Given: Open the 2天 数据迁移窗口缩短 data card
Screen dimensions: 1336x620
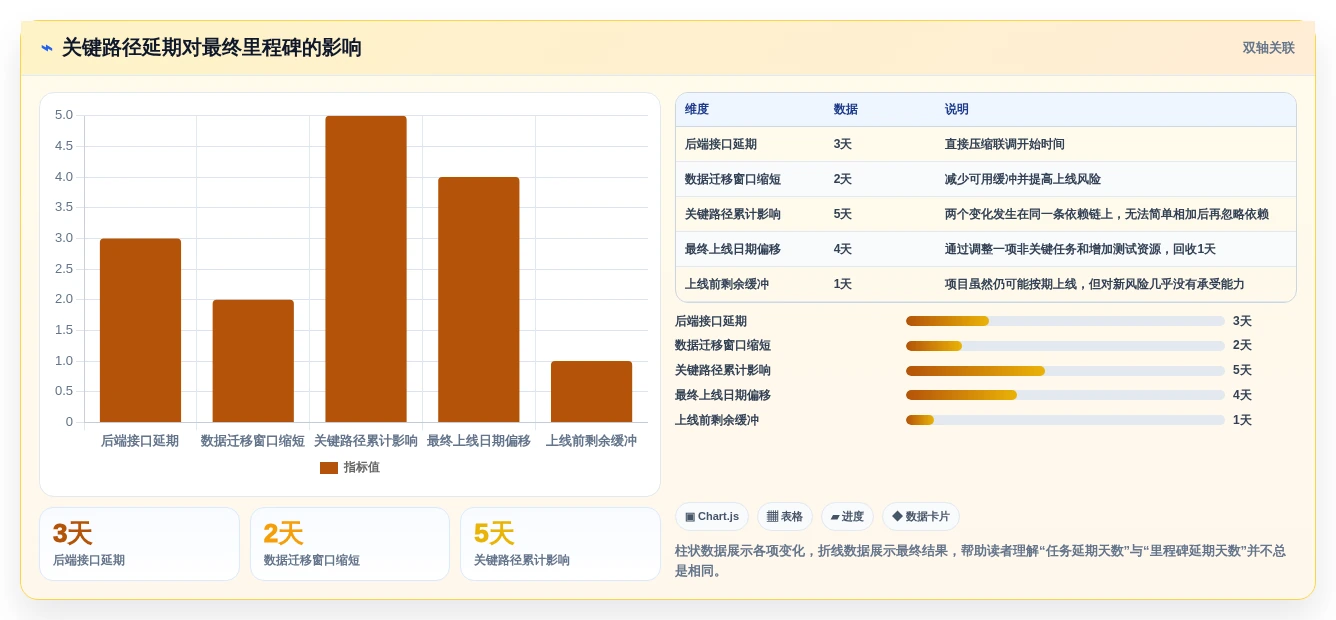Looking at the screenshot, I should (x=350, y=544).
